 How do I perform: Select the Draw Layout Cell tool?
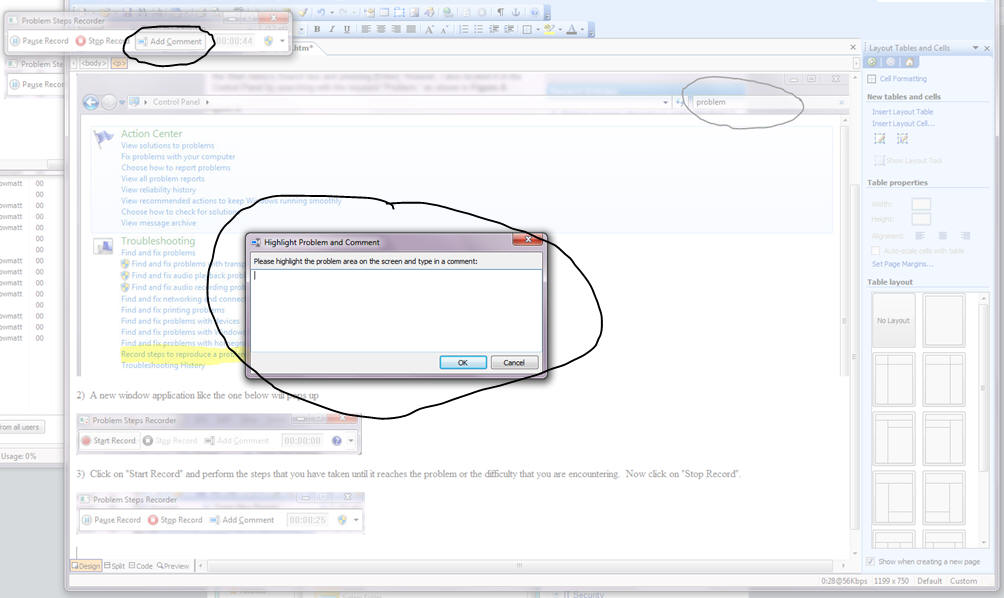coord(902,139)
